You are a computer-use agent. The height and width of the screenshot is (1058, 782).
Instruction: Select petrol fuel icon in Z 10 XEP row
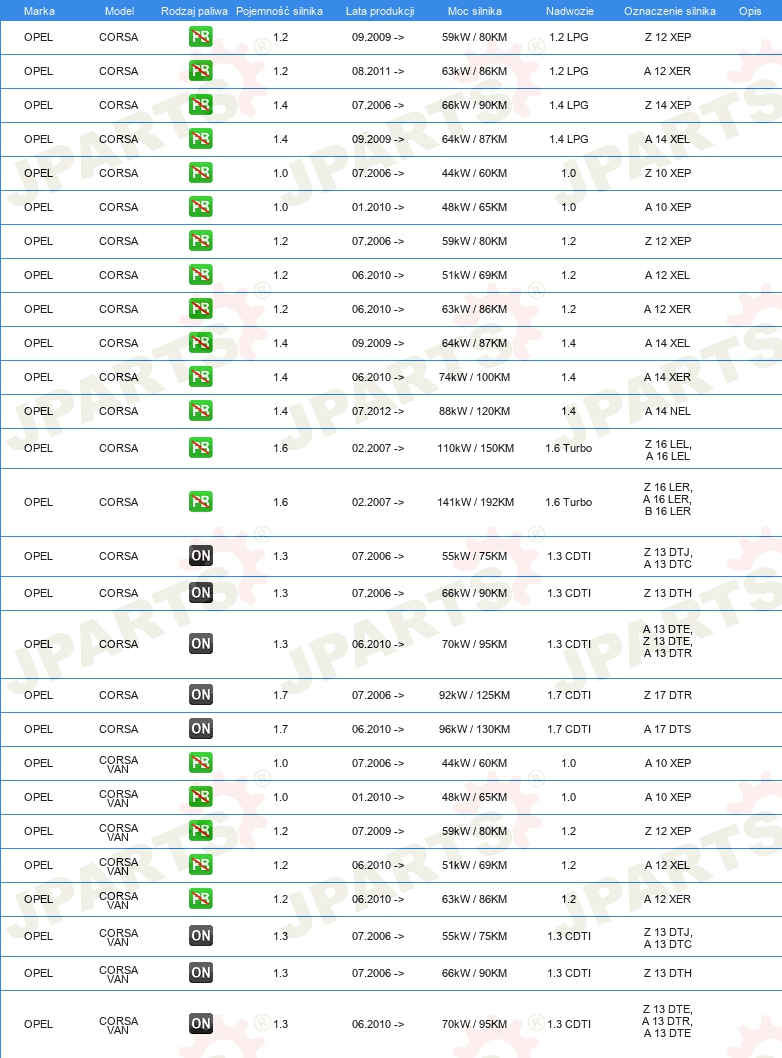(x=200, y=173)
